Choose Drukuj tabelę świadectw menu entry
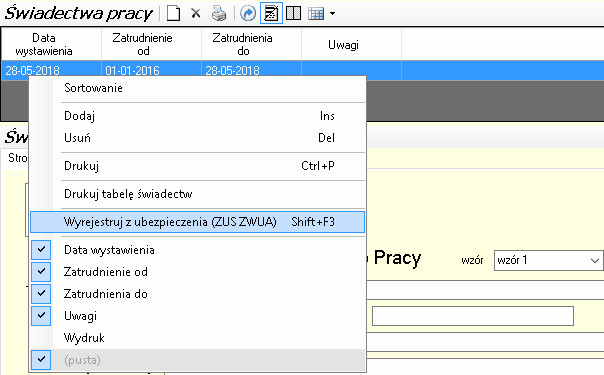This screenshot has height=375, width=604. 197,194
